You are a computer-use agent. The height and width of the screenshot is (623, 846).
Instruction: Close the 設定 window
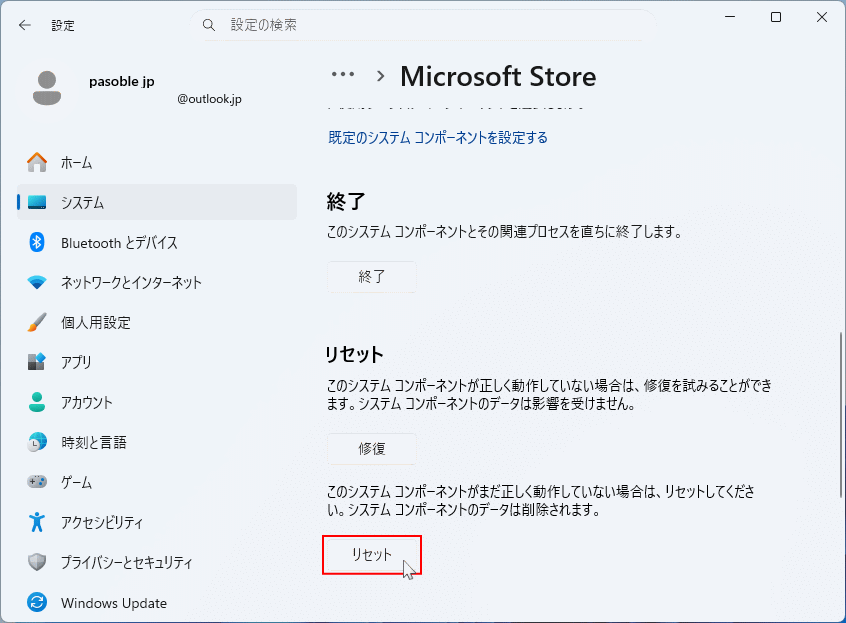tap(822, 17)
